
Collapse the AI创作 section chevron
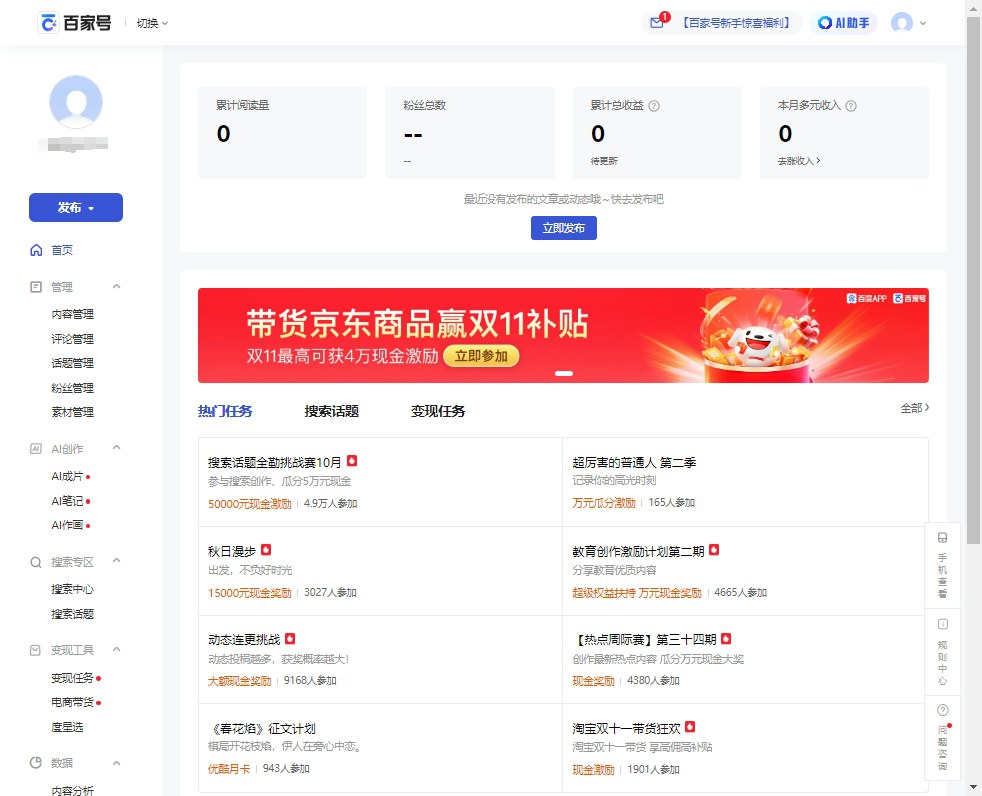coord(116,448)
